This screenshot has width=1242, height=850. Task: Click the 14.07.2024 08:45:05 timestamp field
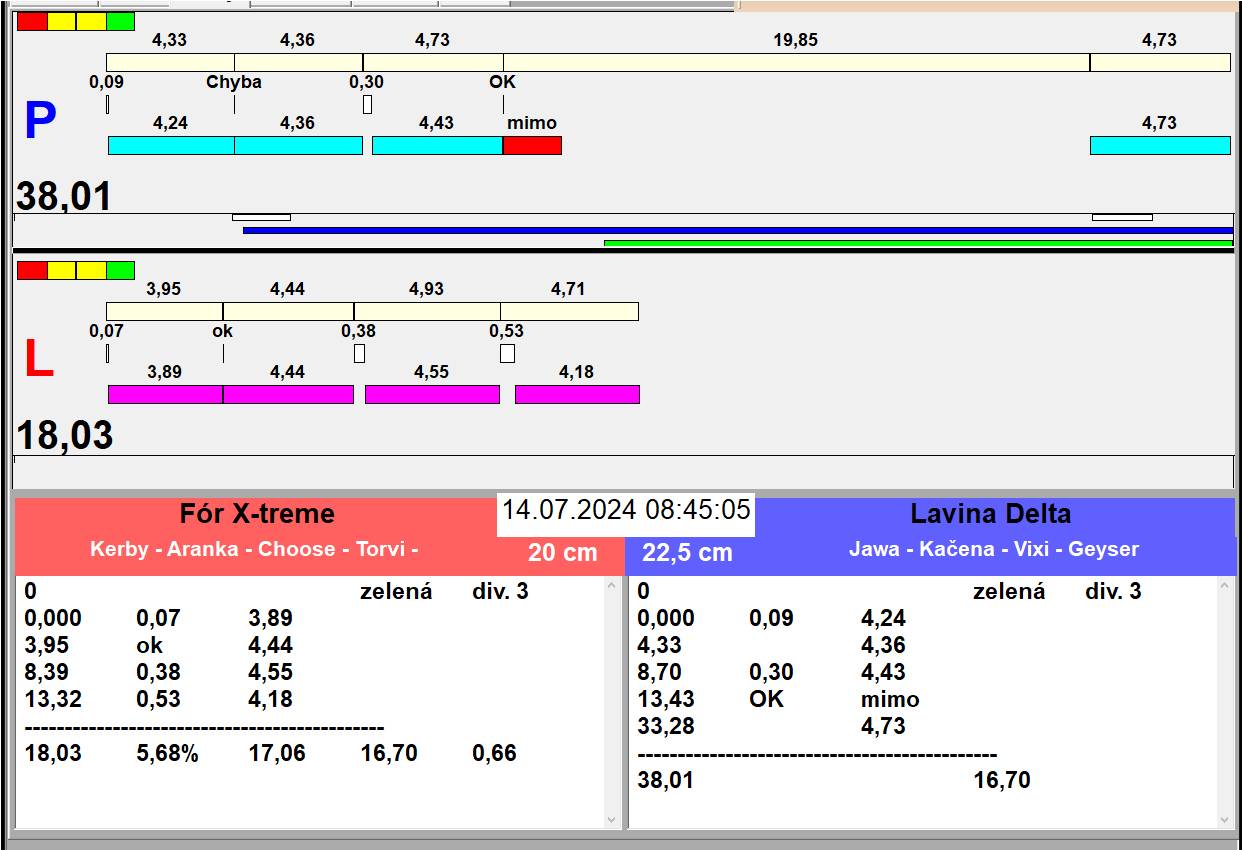pyautogui.click(x=626, y=510)
